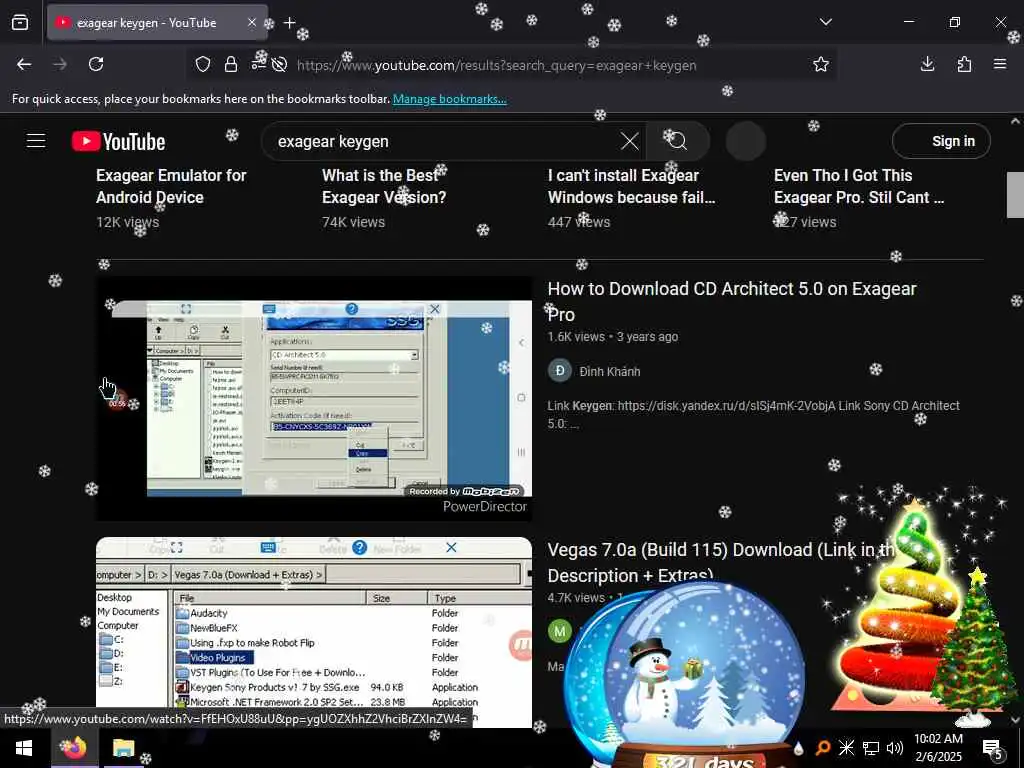The width and height of the screenshot is (1024, 768).
Task: Sign in to YouTube
Action: coord(941,141)
